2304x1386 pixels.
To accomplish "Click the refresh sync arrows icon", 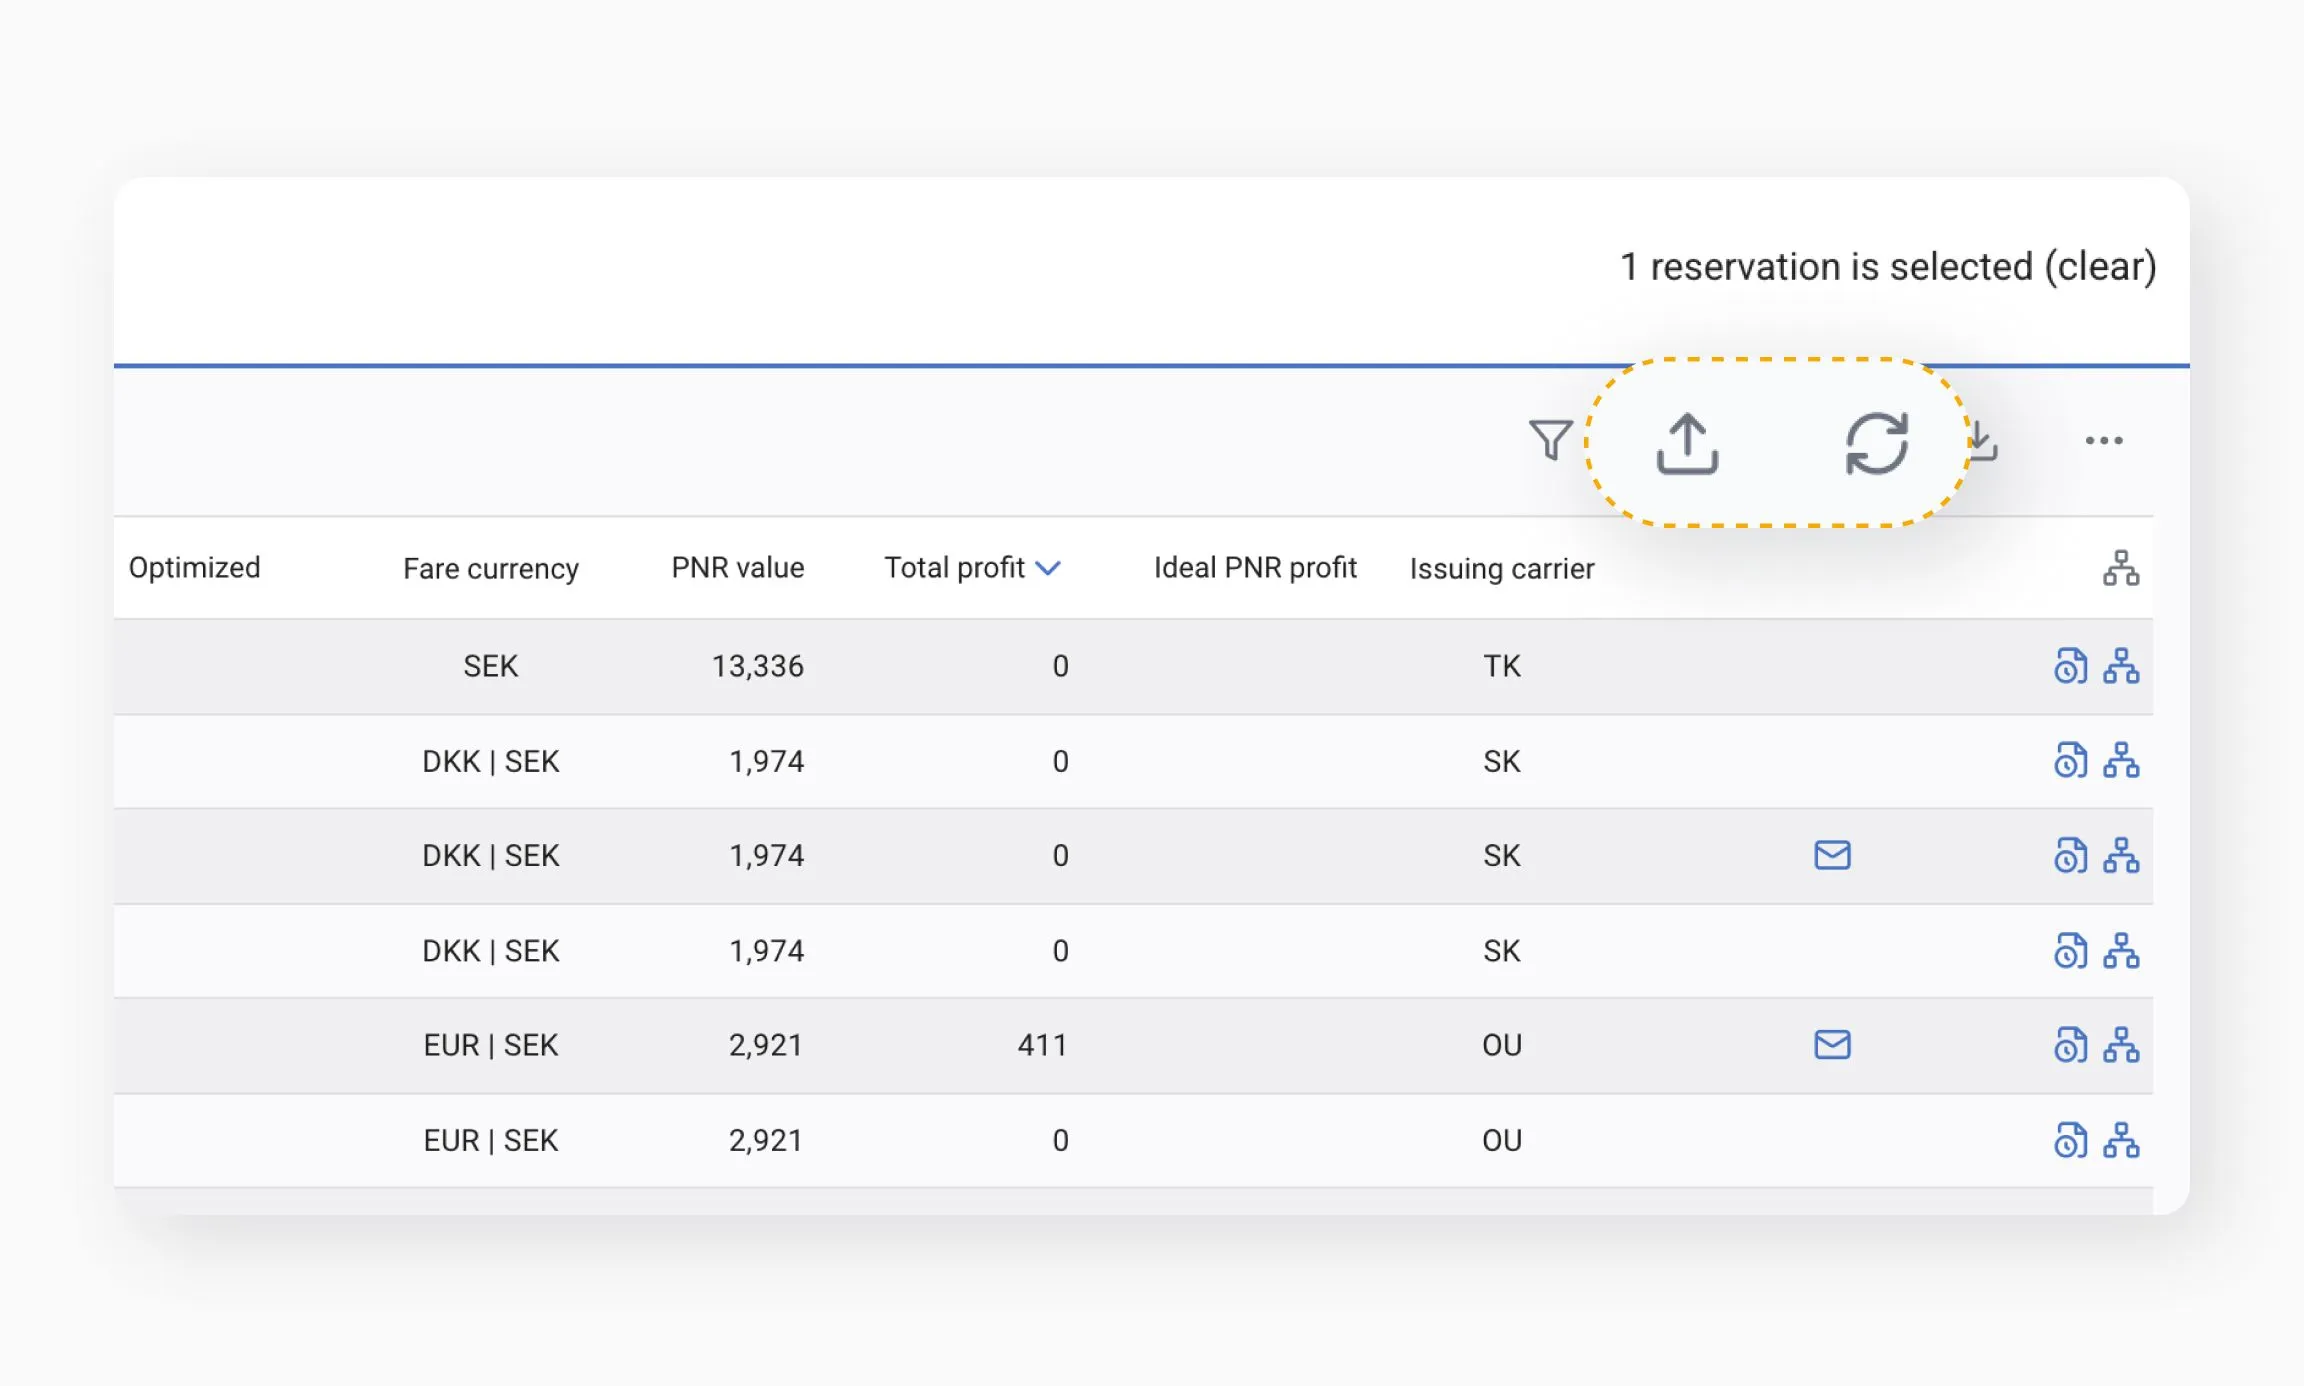I will (x=1876, y=443).
